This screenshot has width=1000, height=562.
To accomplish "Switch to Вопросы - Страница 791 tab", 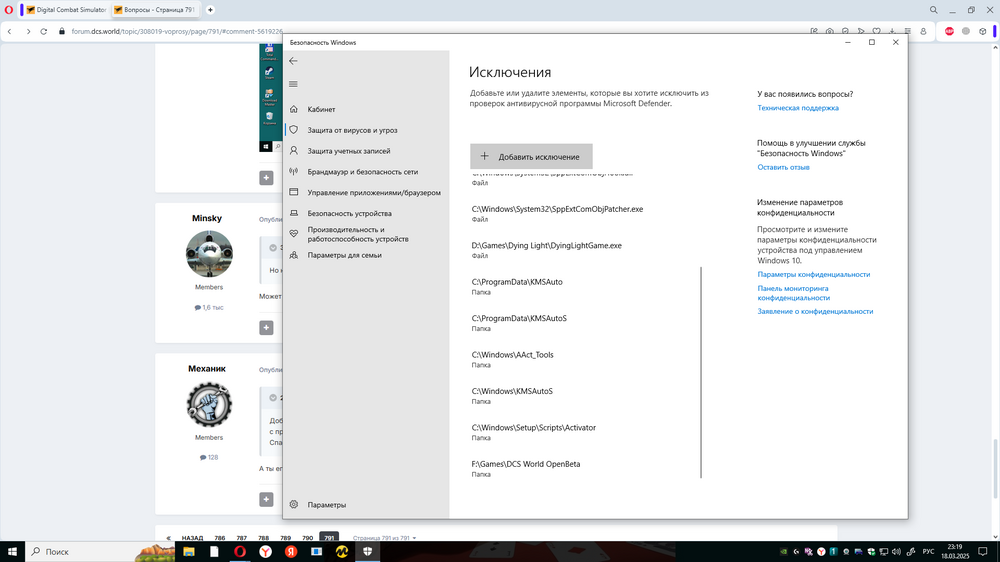I will point(155,10).
